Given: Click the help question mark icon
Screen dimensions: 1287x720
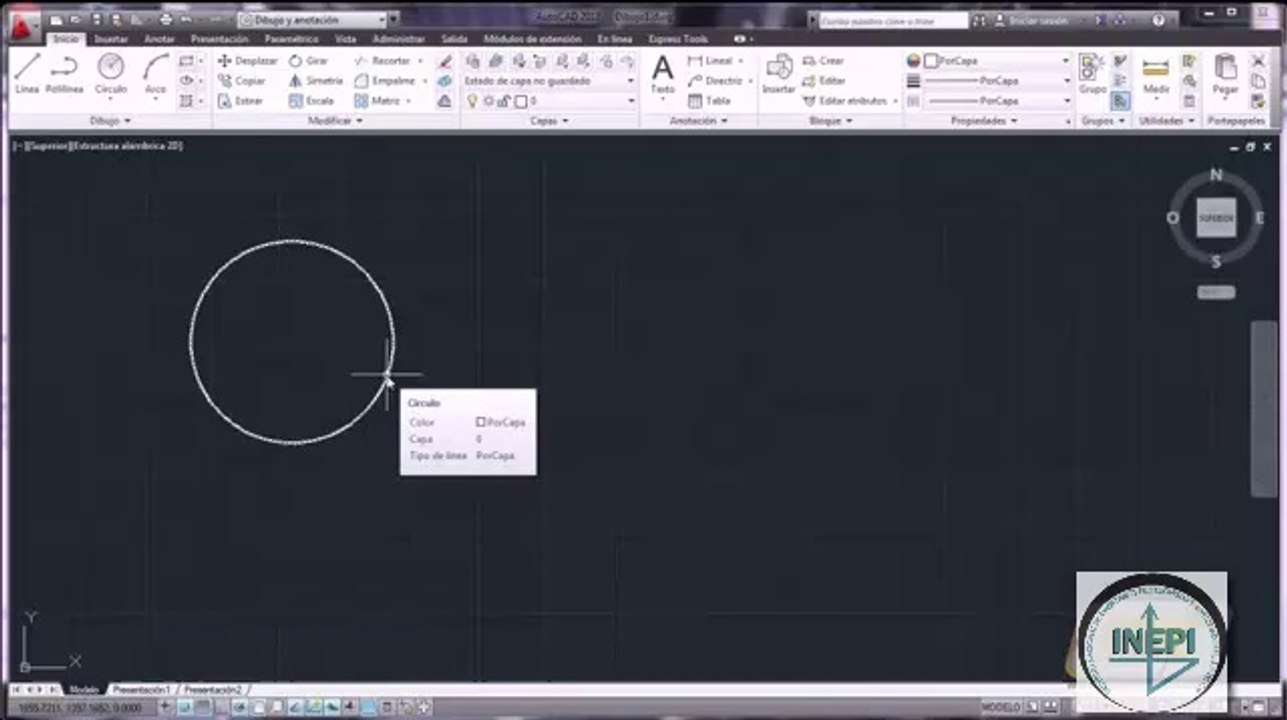Looking at the screenshot, I should pyautogui.click(x=1158, y=20).
